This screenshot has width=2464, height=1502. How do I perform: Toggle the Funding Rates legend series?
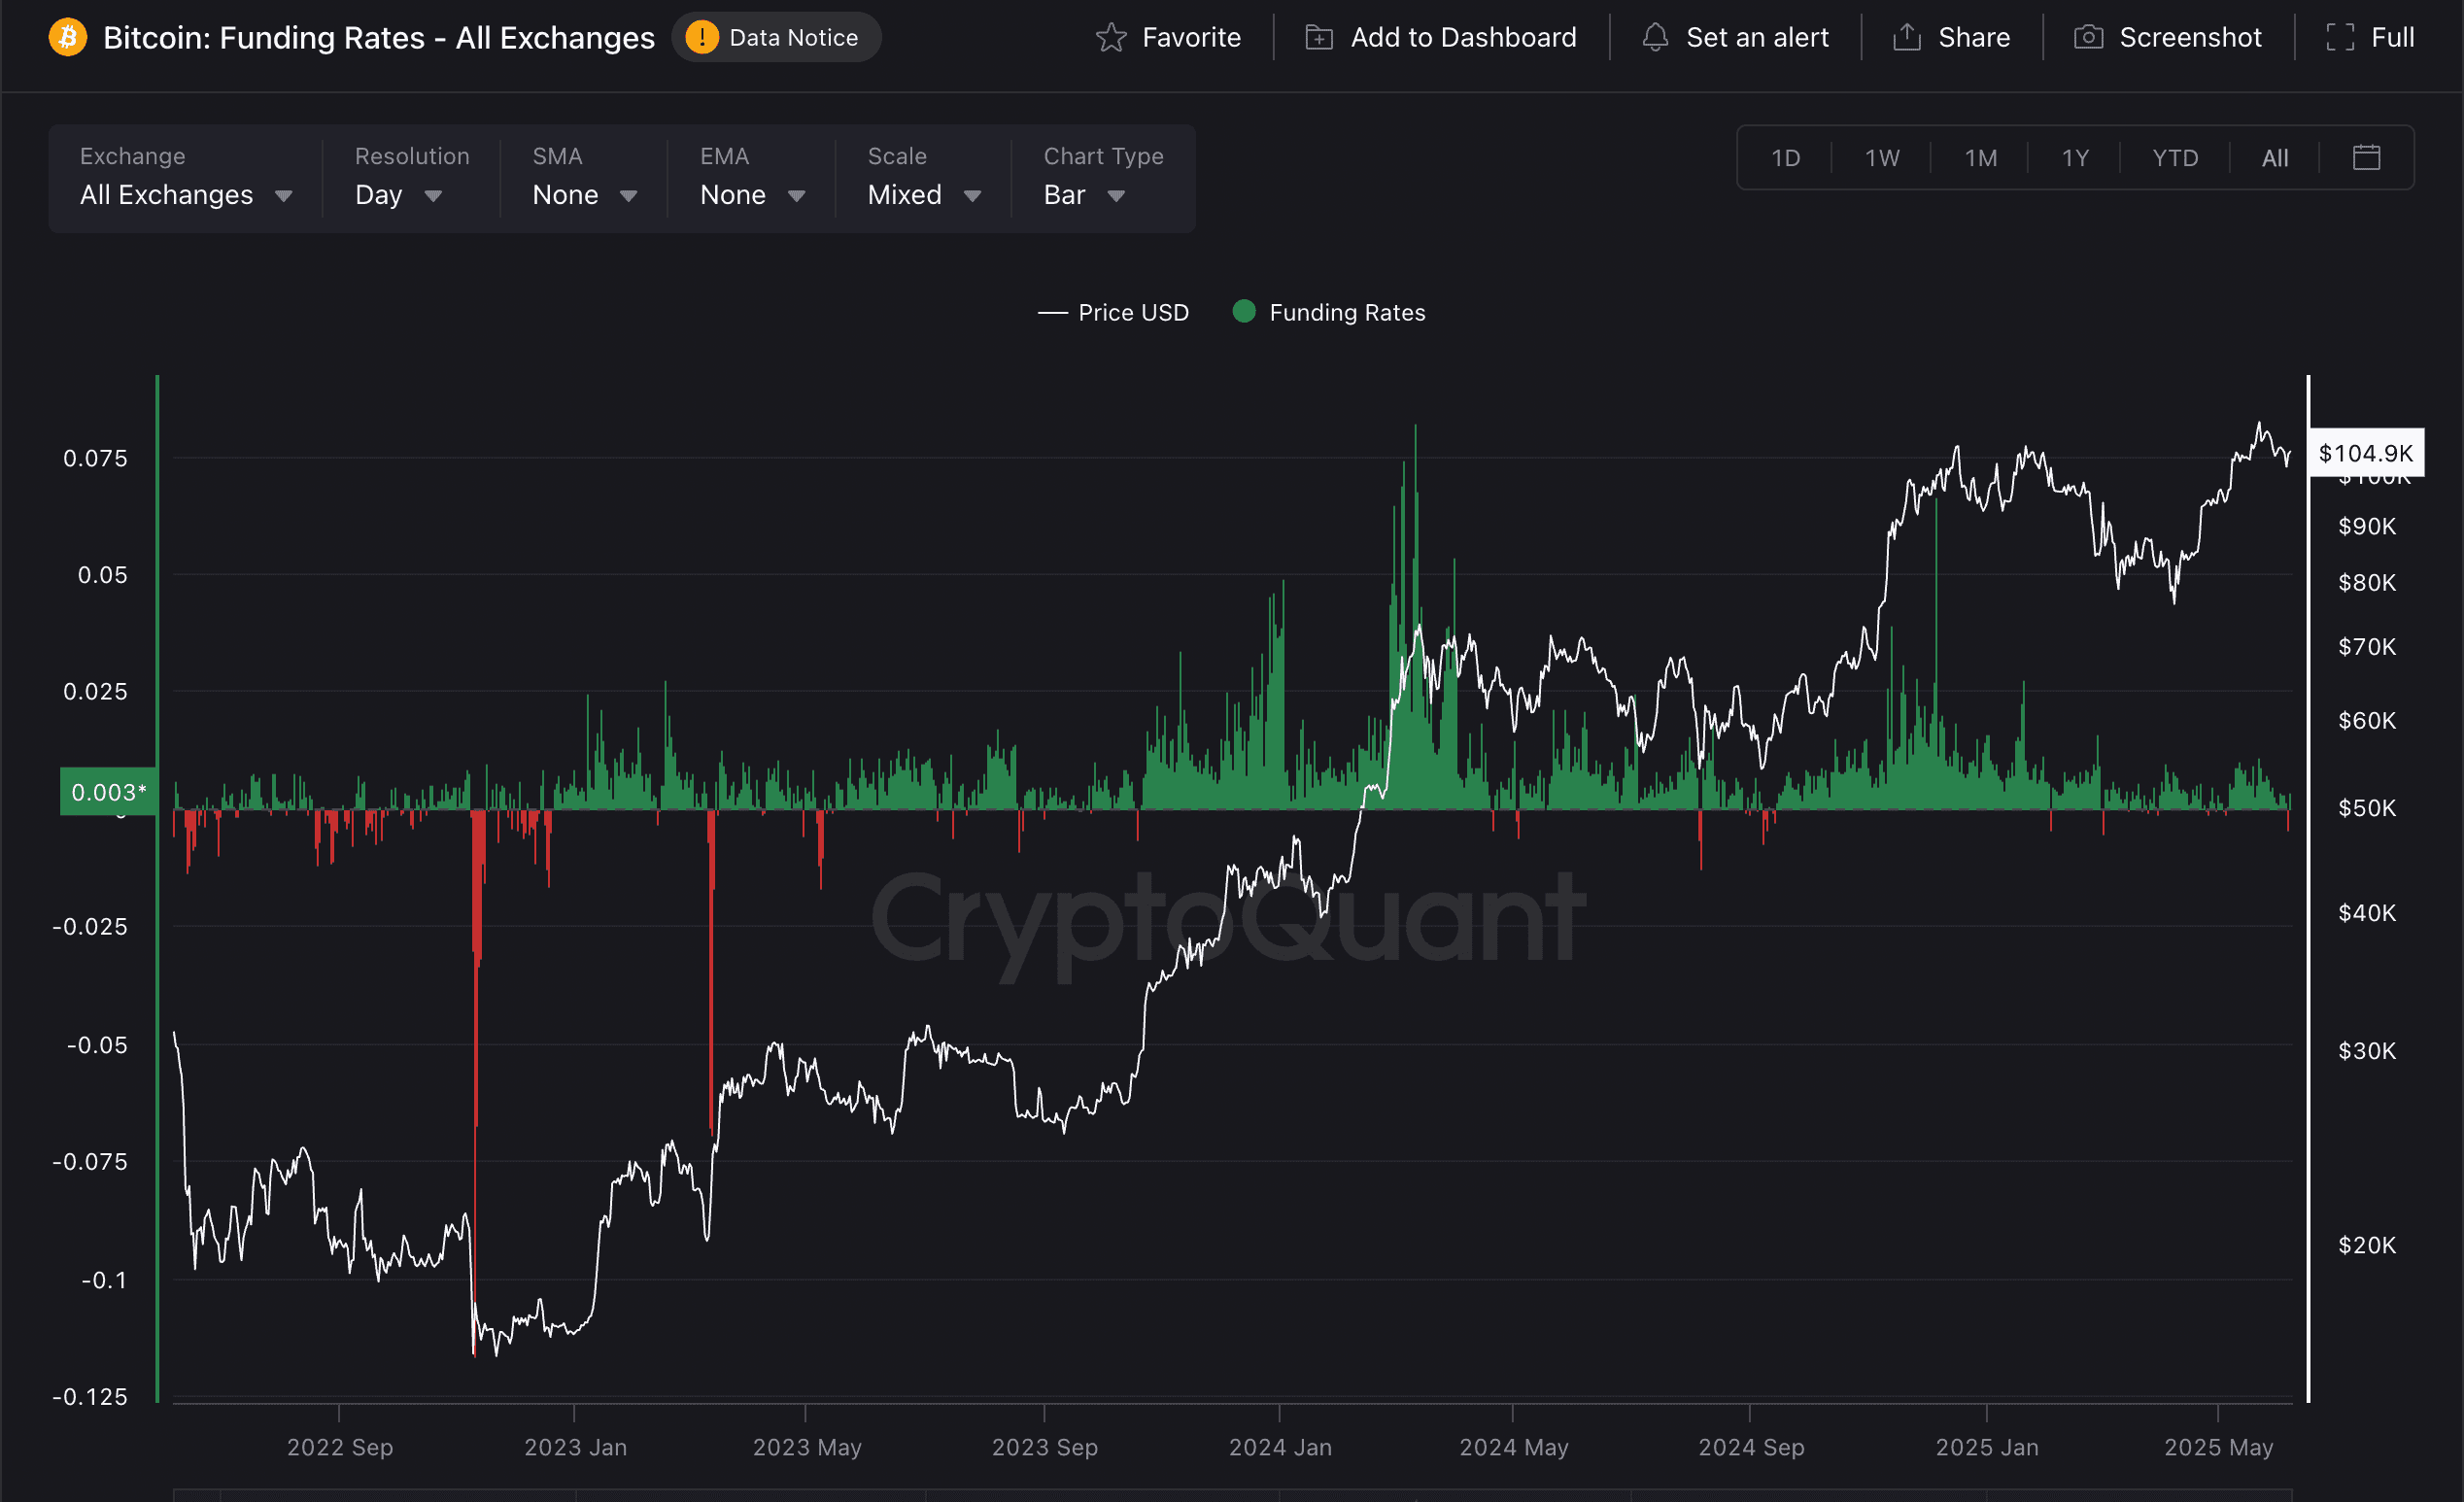pos(1329,313)
